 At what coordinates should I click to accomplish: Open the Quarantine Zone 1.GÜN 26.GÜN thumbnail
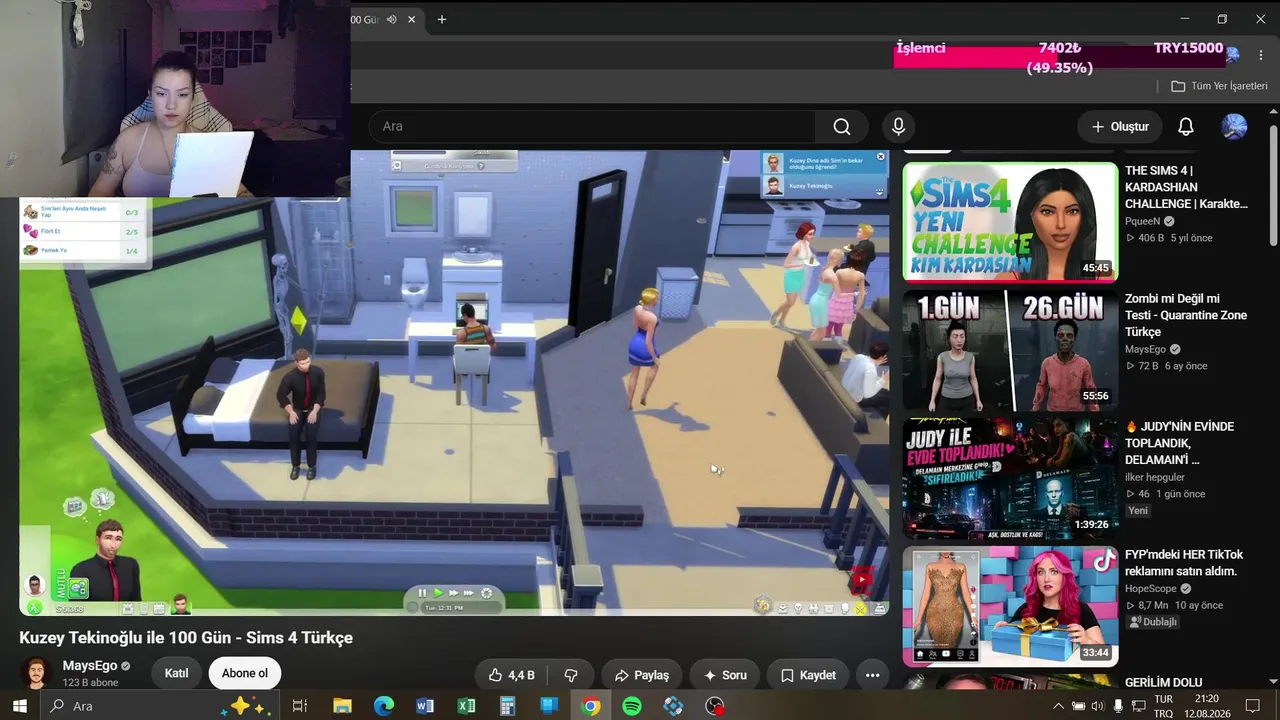click(x=1010, y=350)
